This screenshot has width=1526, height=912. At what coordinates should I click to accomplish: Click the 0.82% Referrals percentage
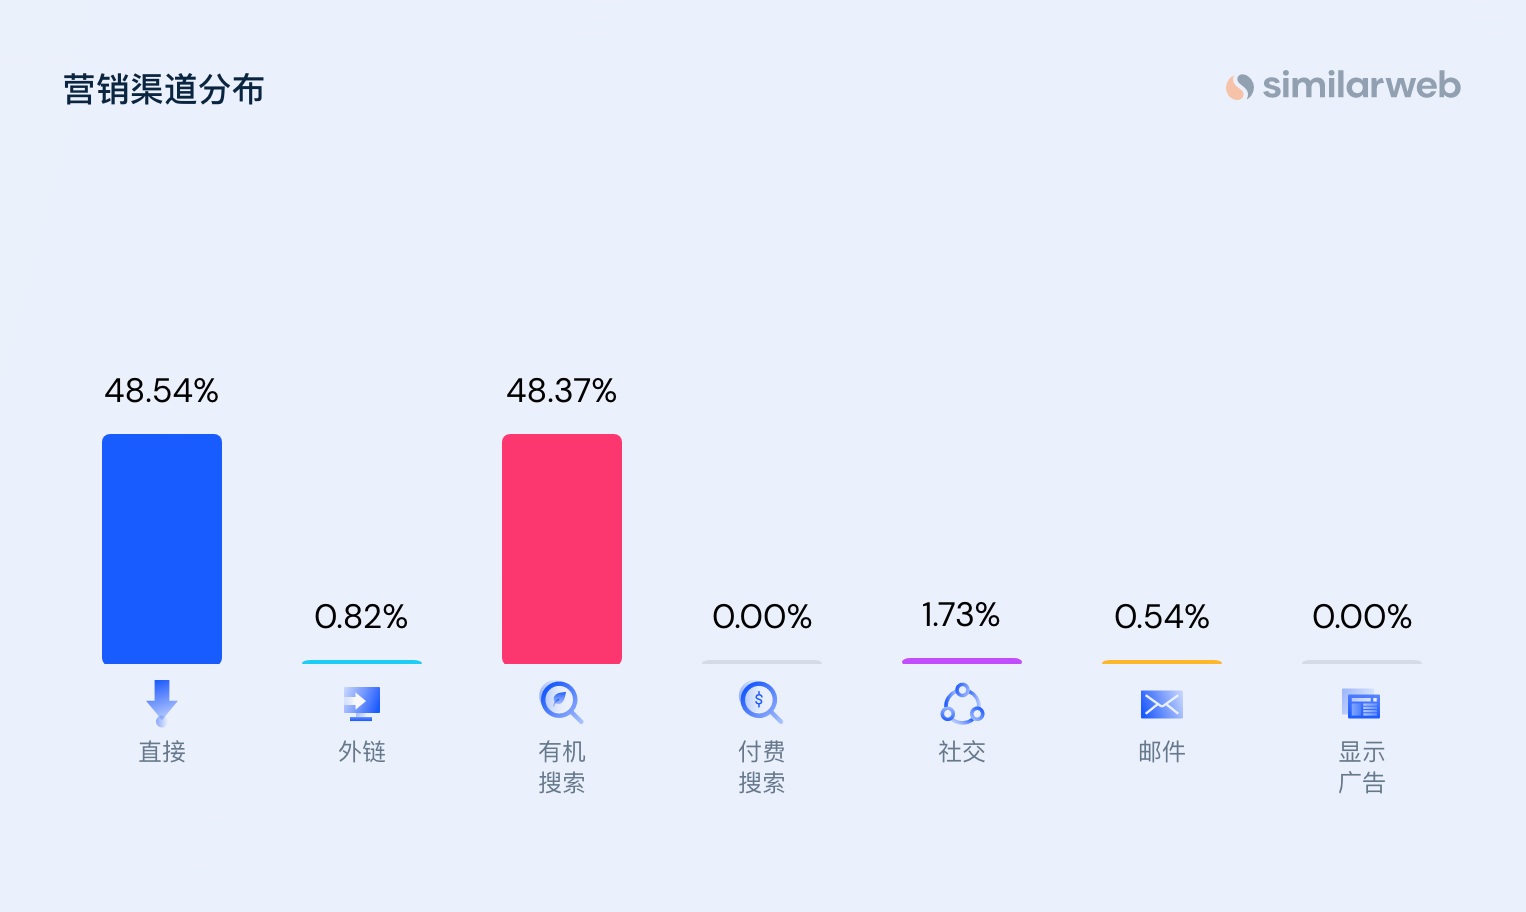pyautogui.click(x=361, y=616)
